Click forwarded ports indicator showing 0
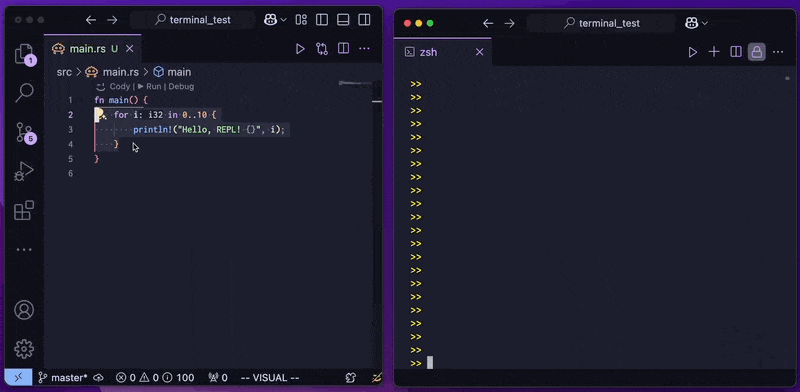 (218, 378)
